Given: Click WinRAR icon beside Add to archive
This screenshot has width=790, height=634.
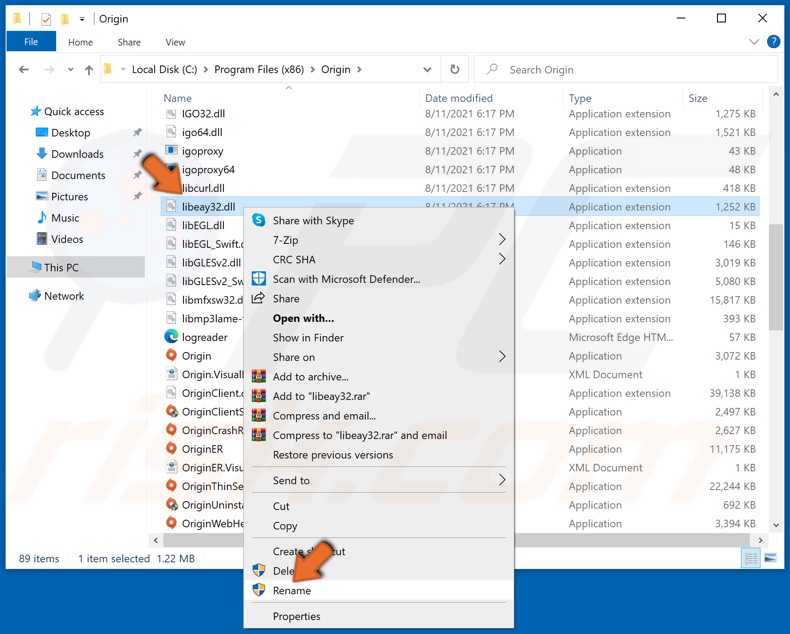Looking at the screenshot, I should 258,376.
